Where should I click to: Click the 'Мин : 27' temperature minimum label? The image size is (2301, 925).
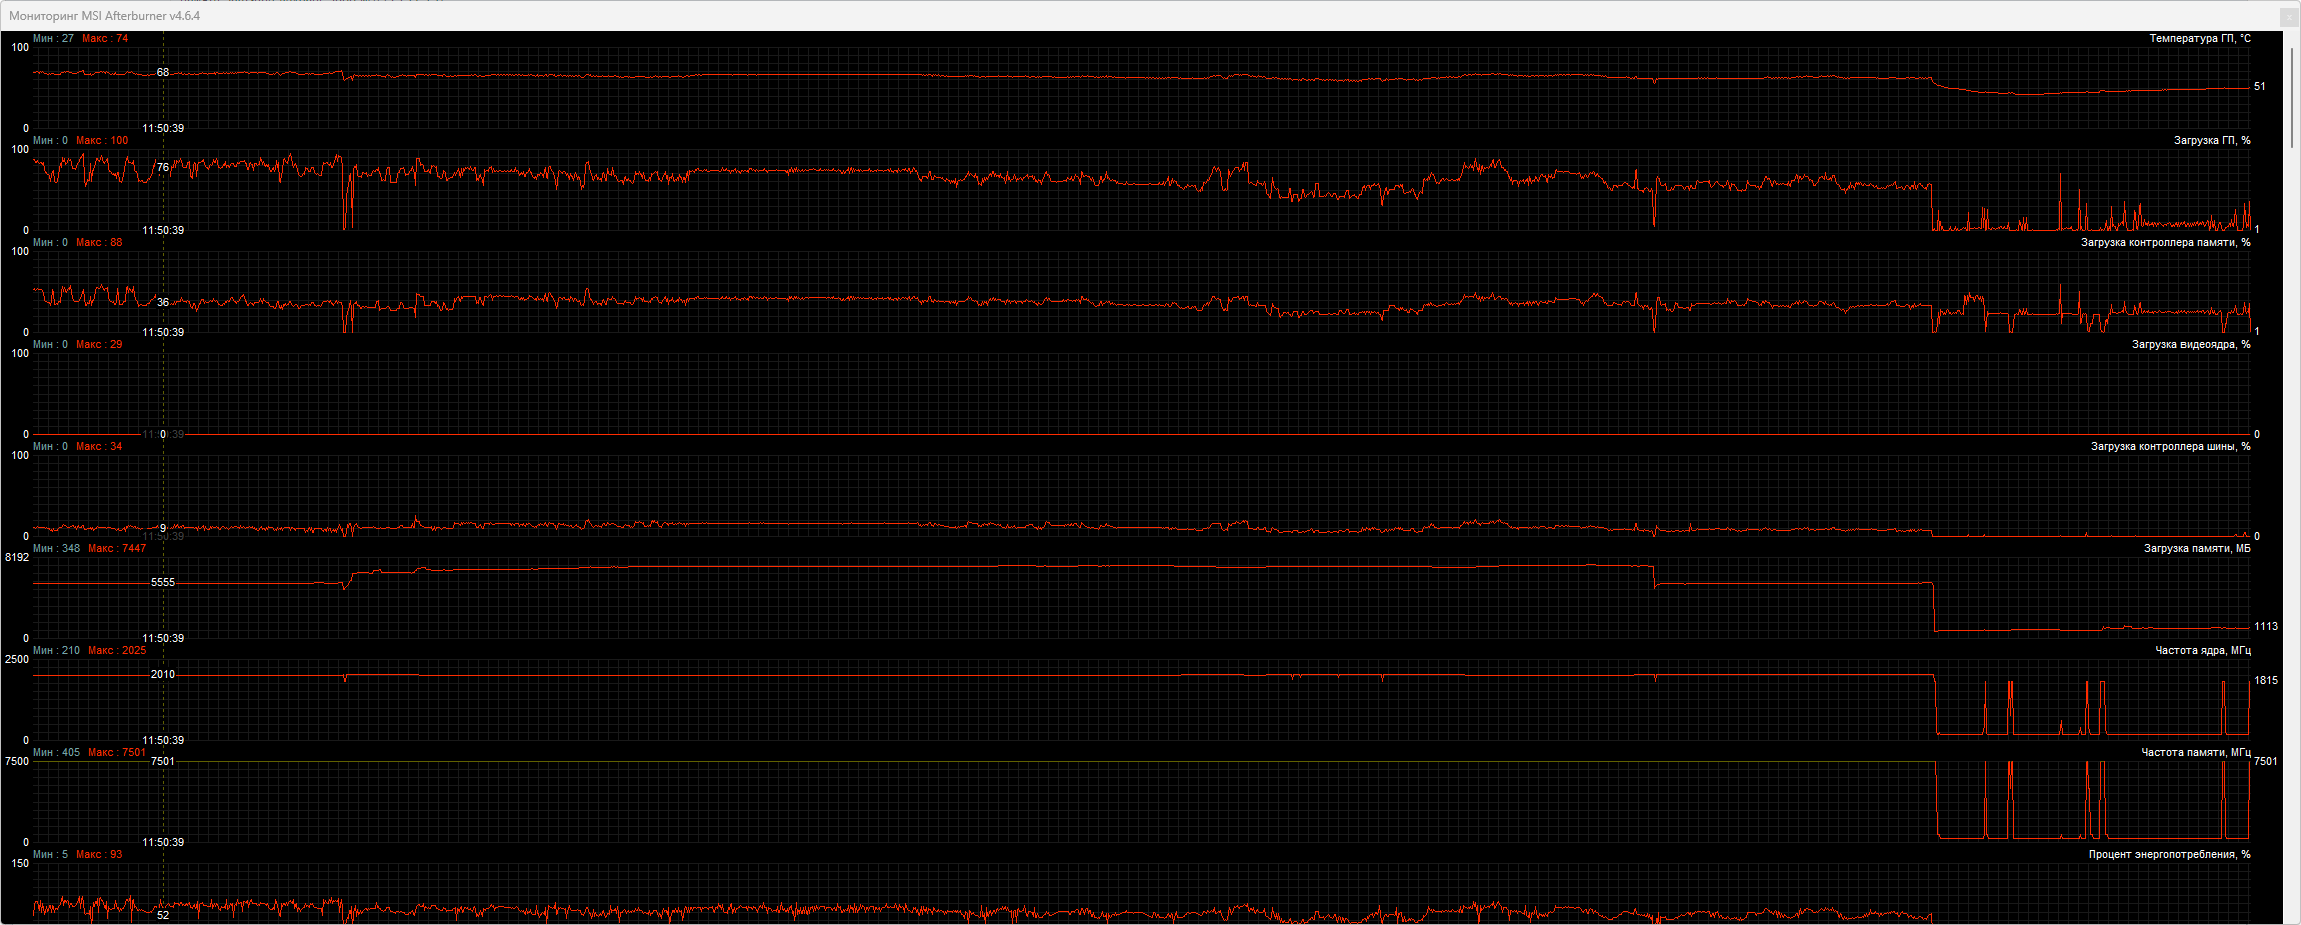pyautogui.click(x=53, y=39)
